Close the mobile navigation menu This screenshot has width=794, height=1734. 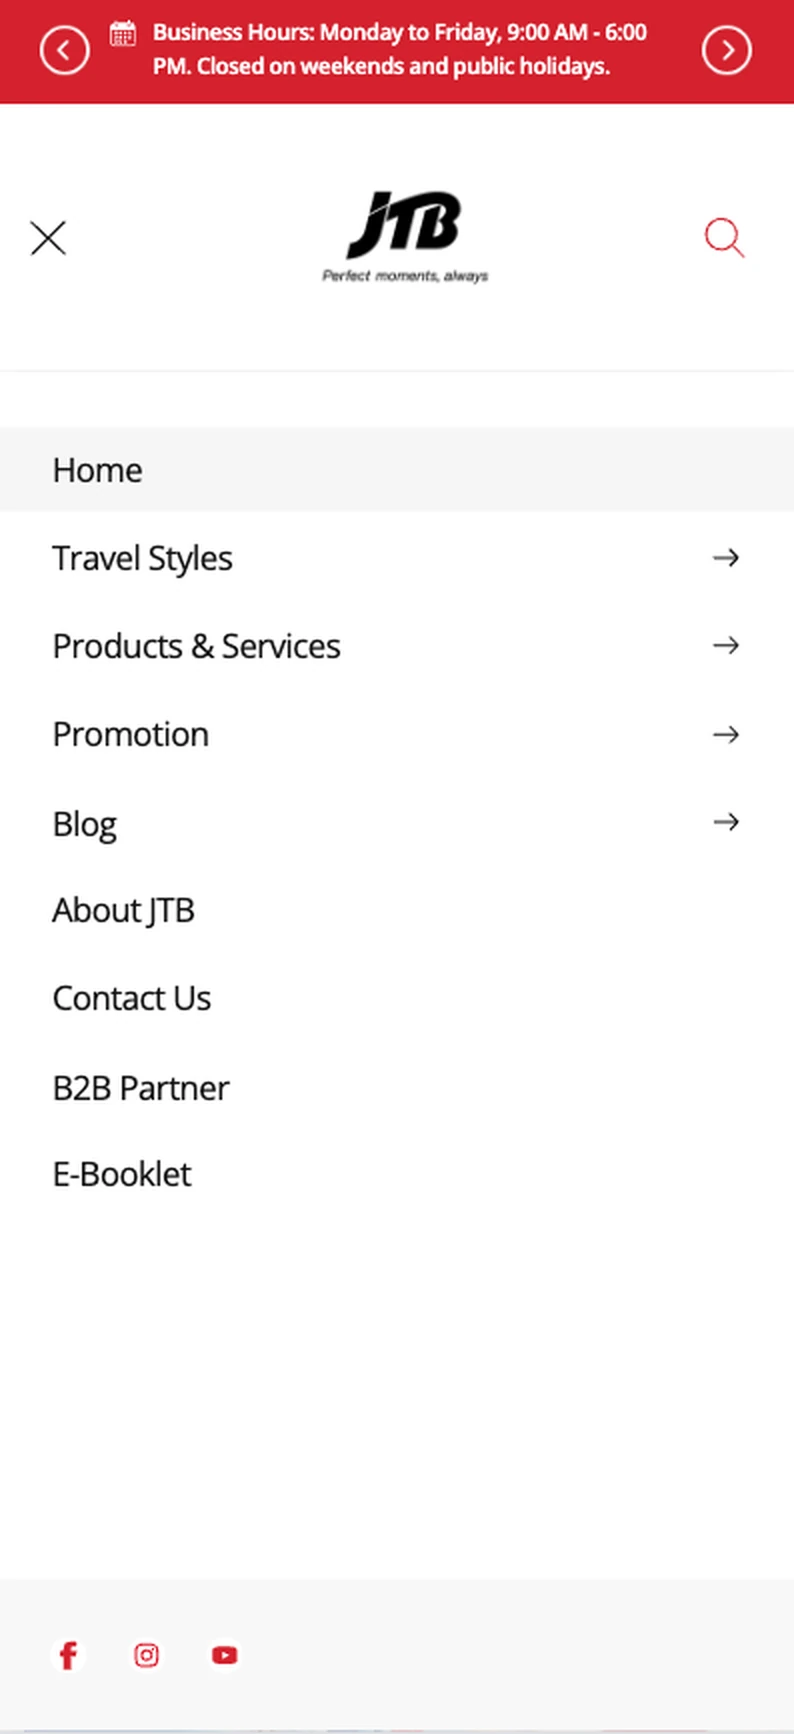tap(48, 238)
